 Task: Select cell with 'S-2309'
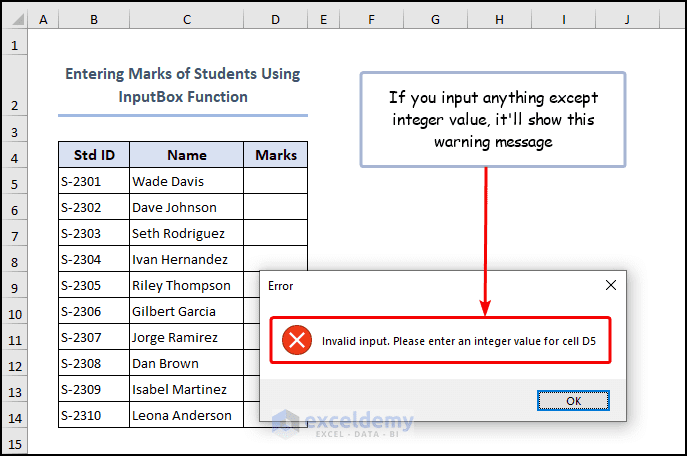click(x=94, y=389)
